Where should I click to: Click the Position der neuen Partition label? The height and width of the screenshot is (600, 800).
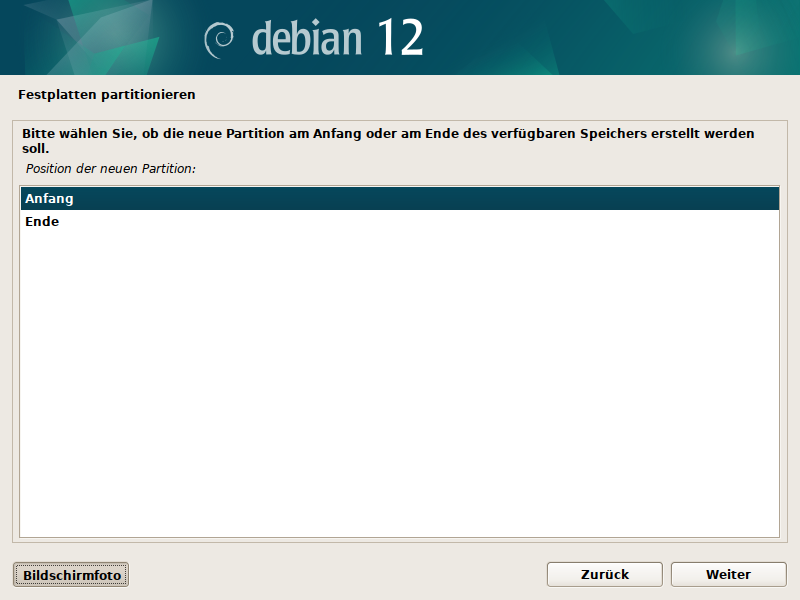coord(111,169)
